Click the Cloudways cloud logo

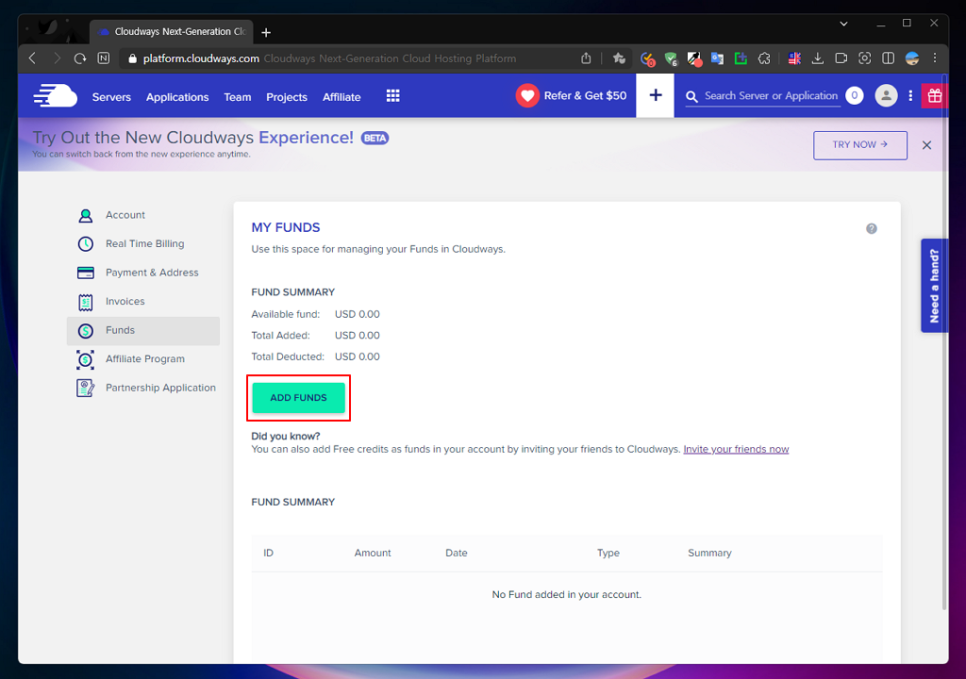[x=55, y=96]
